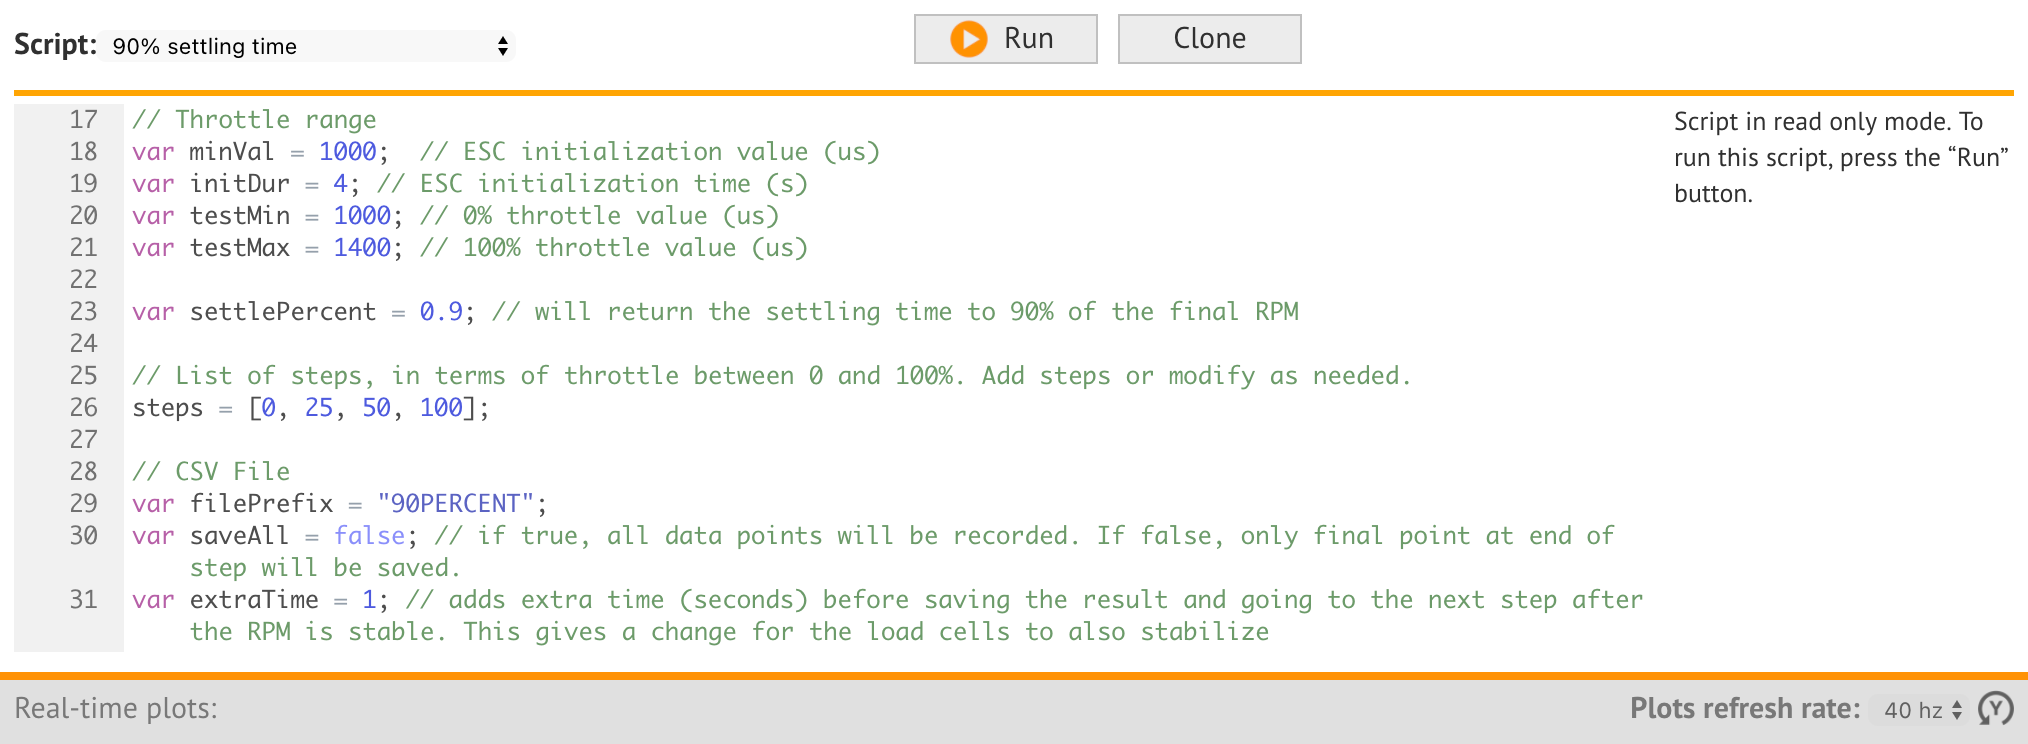
Task: Click the Clone button to copy the script
Action: point(1209,38)
